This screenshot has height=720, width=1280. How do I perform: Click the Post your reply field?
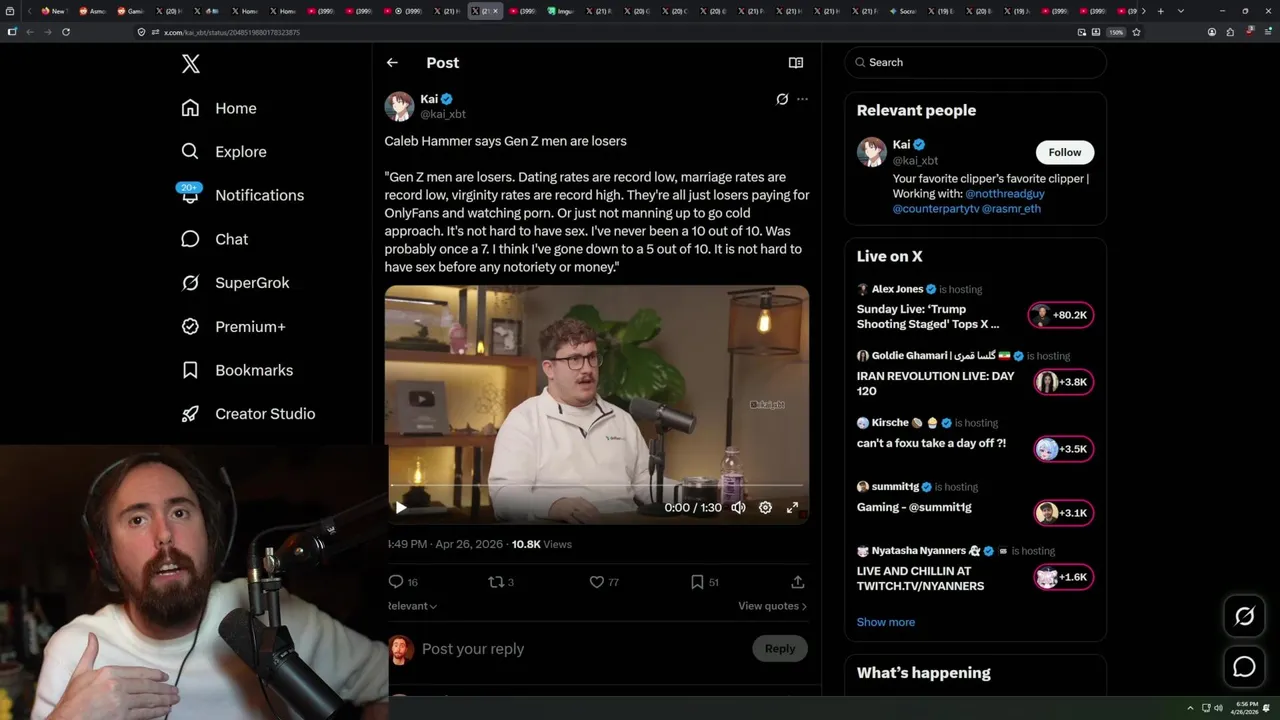(580, 649)
